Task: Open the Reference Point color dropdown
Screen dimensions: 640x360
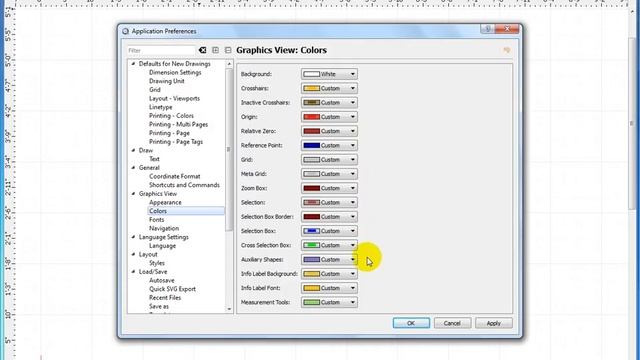Action: coord(329,145)
